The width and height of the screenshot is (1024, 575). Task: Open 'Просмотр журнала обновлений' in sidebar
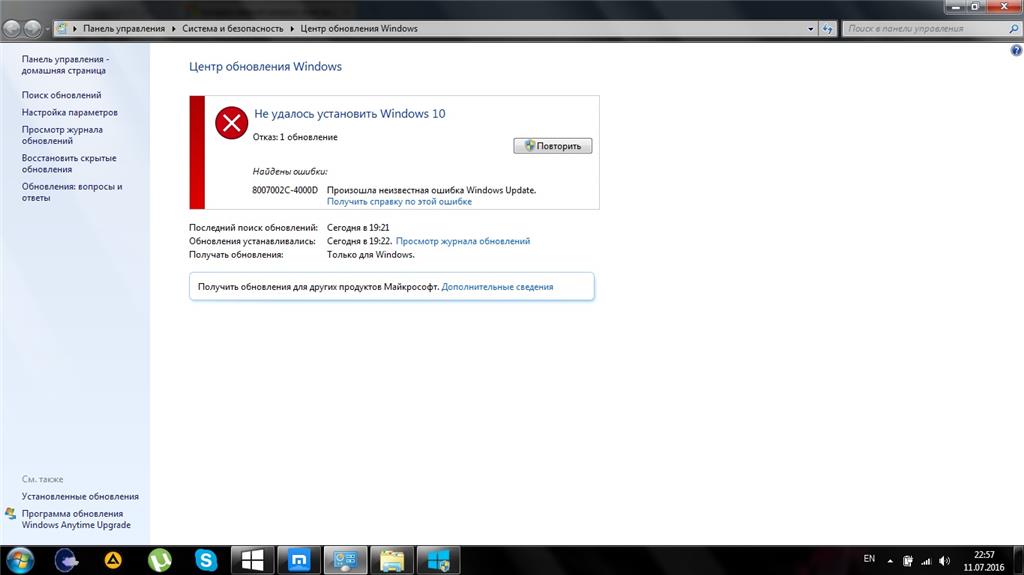pos(62,135)
